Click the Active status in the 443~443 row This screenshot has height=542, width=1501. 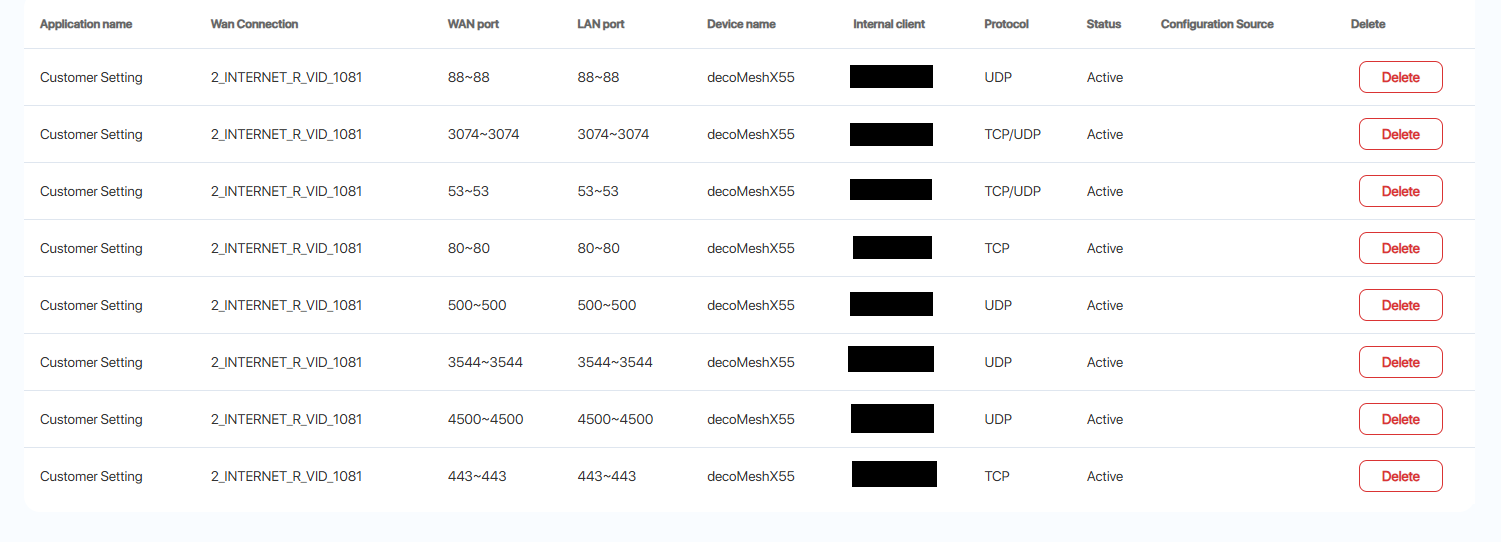point(1105,476)
